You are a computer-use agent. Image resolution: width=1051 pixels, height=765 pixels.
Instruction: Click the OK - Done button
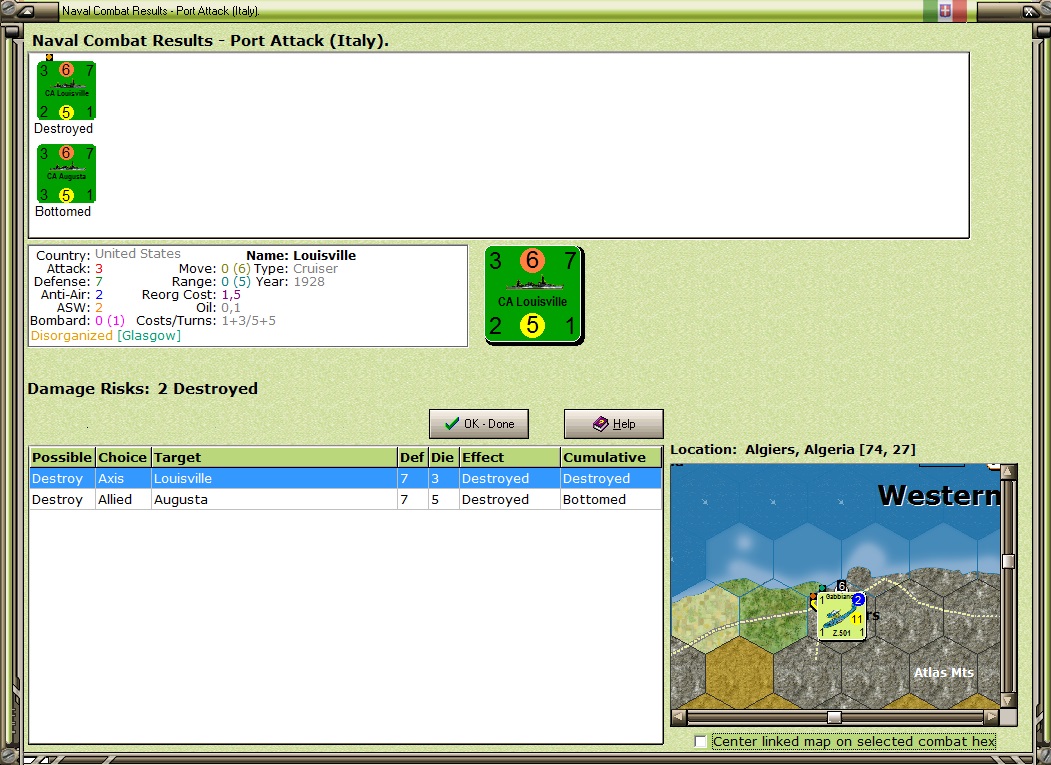coord(479,424)
